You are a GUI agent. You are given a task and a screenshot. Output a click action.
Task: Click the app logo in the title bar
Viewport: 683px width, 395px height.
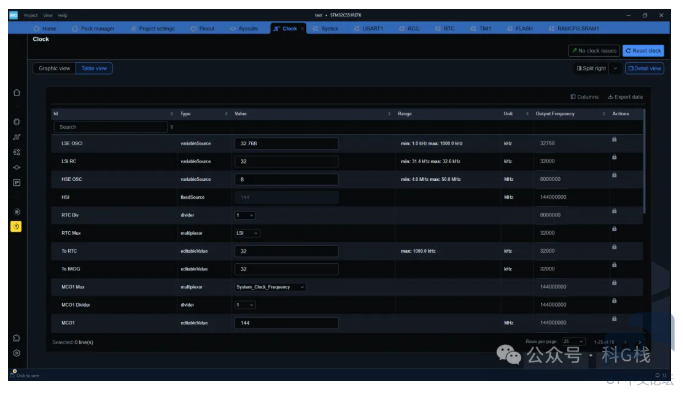click(14, 15)
